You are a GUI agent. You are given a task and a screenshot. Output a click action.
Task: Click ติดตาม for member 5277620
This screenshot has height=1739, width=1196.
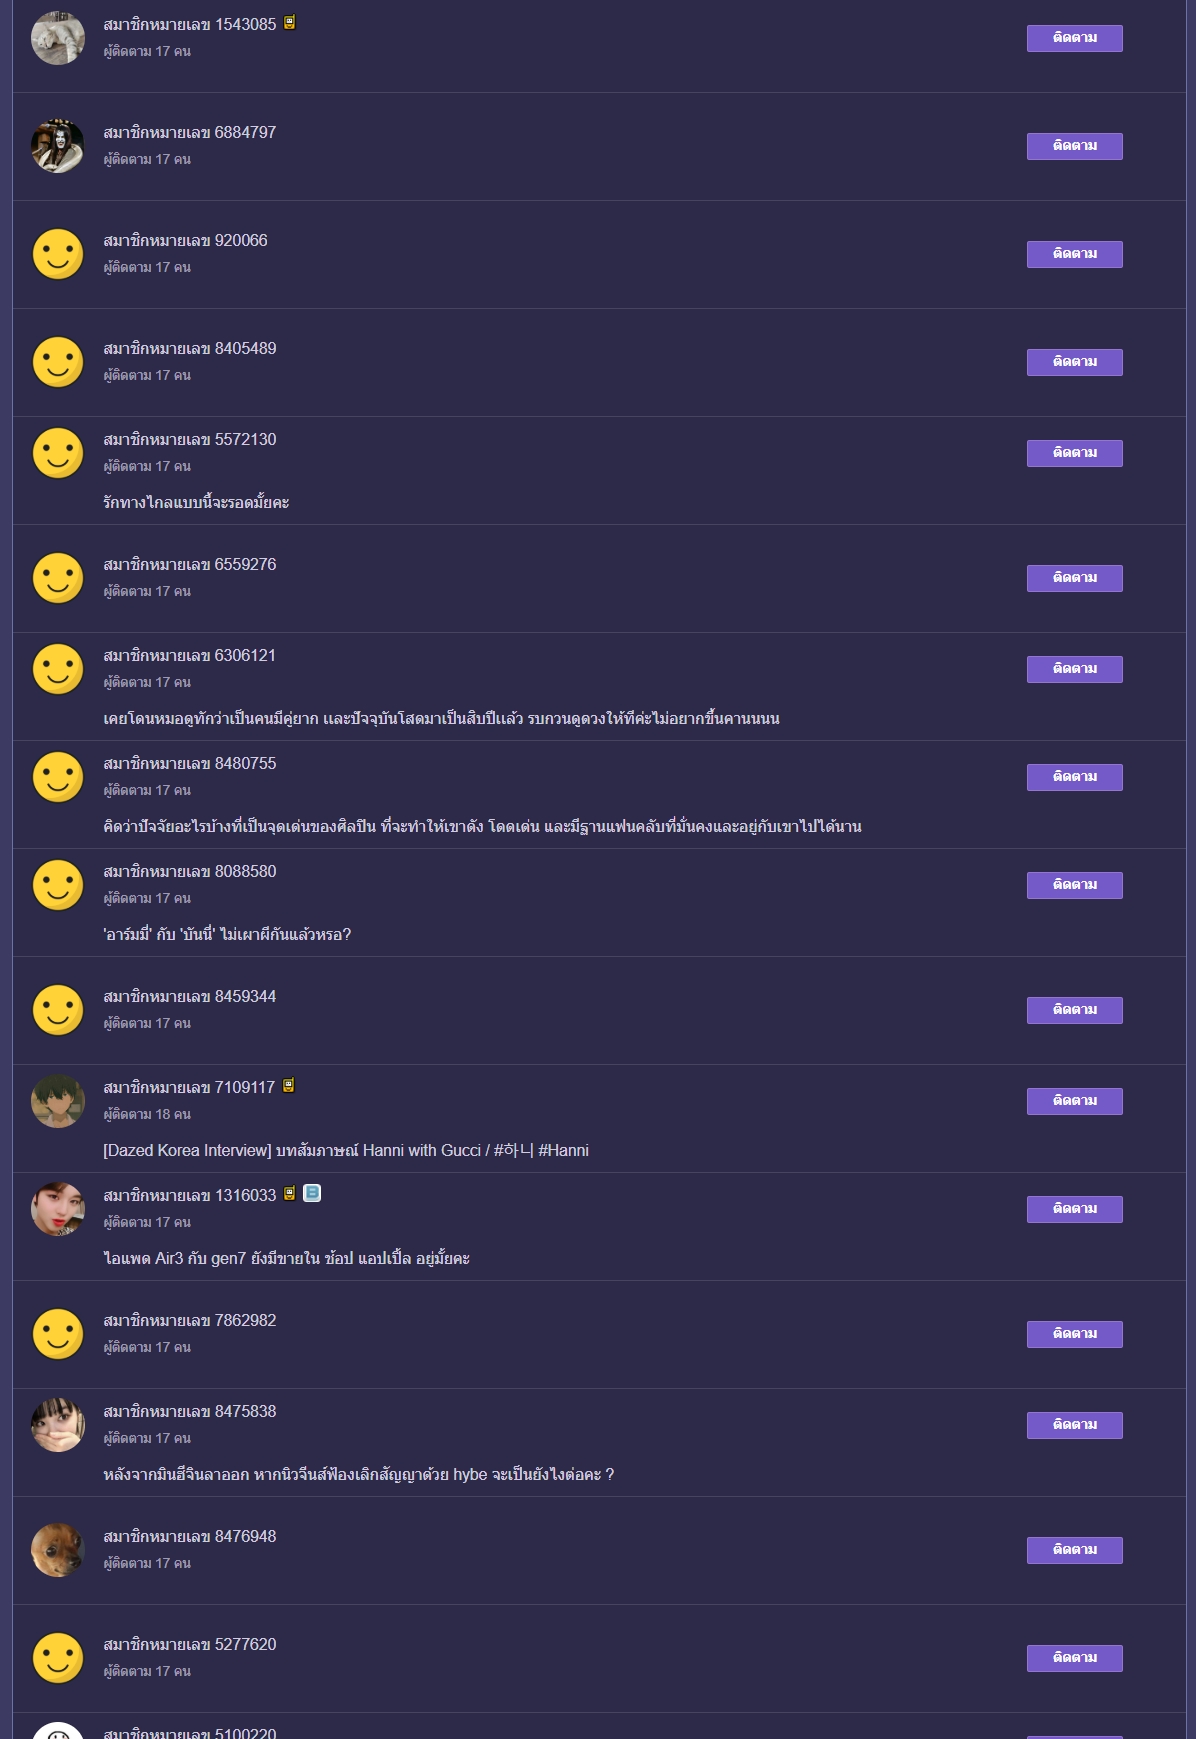click(1074, 1658)
